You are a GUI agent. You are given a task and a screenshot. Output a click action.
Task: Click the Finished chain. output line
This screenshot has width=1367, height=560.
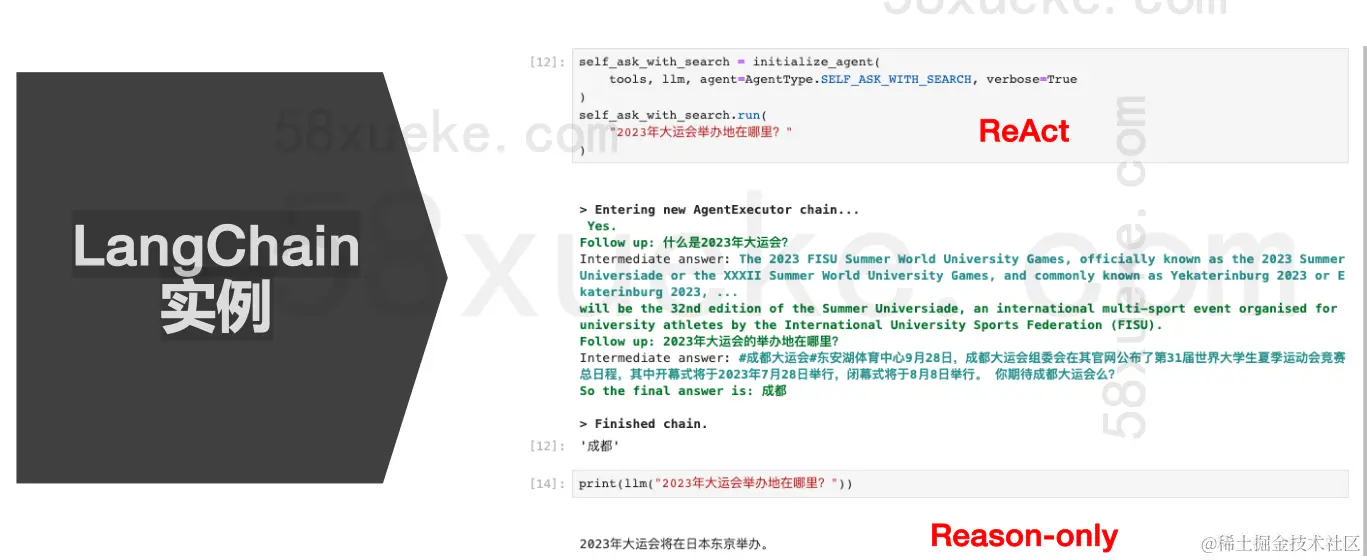[643, 424]
